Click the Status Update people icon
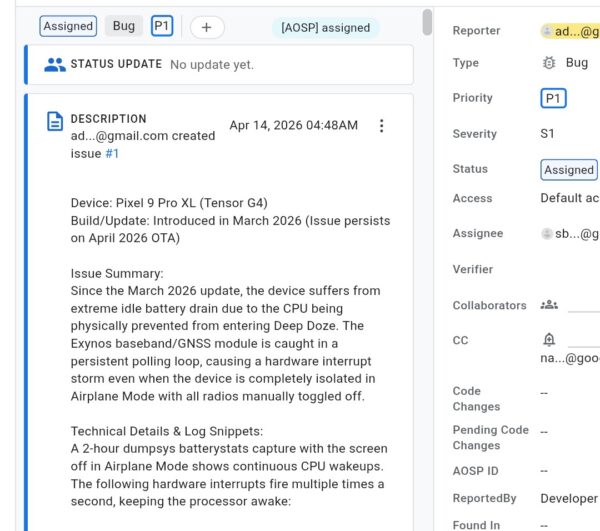The image size is (600, 531). tap(55, 65)
